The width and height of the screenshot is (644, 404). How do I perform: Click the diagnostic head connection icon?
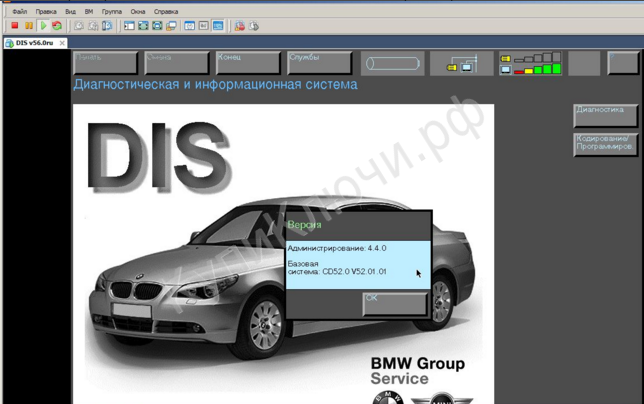462,63
